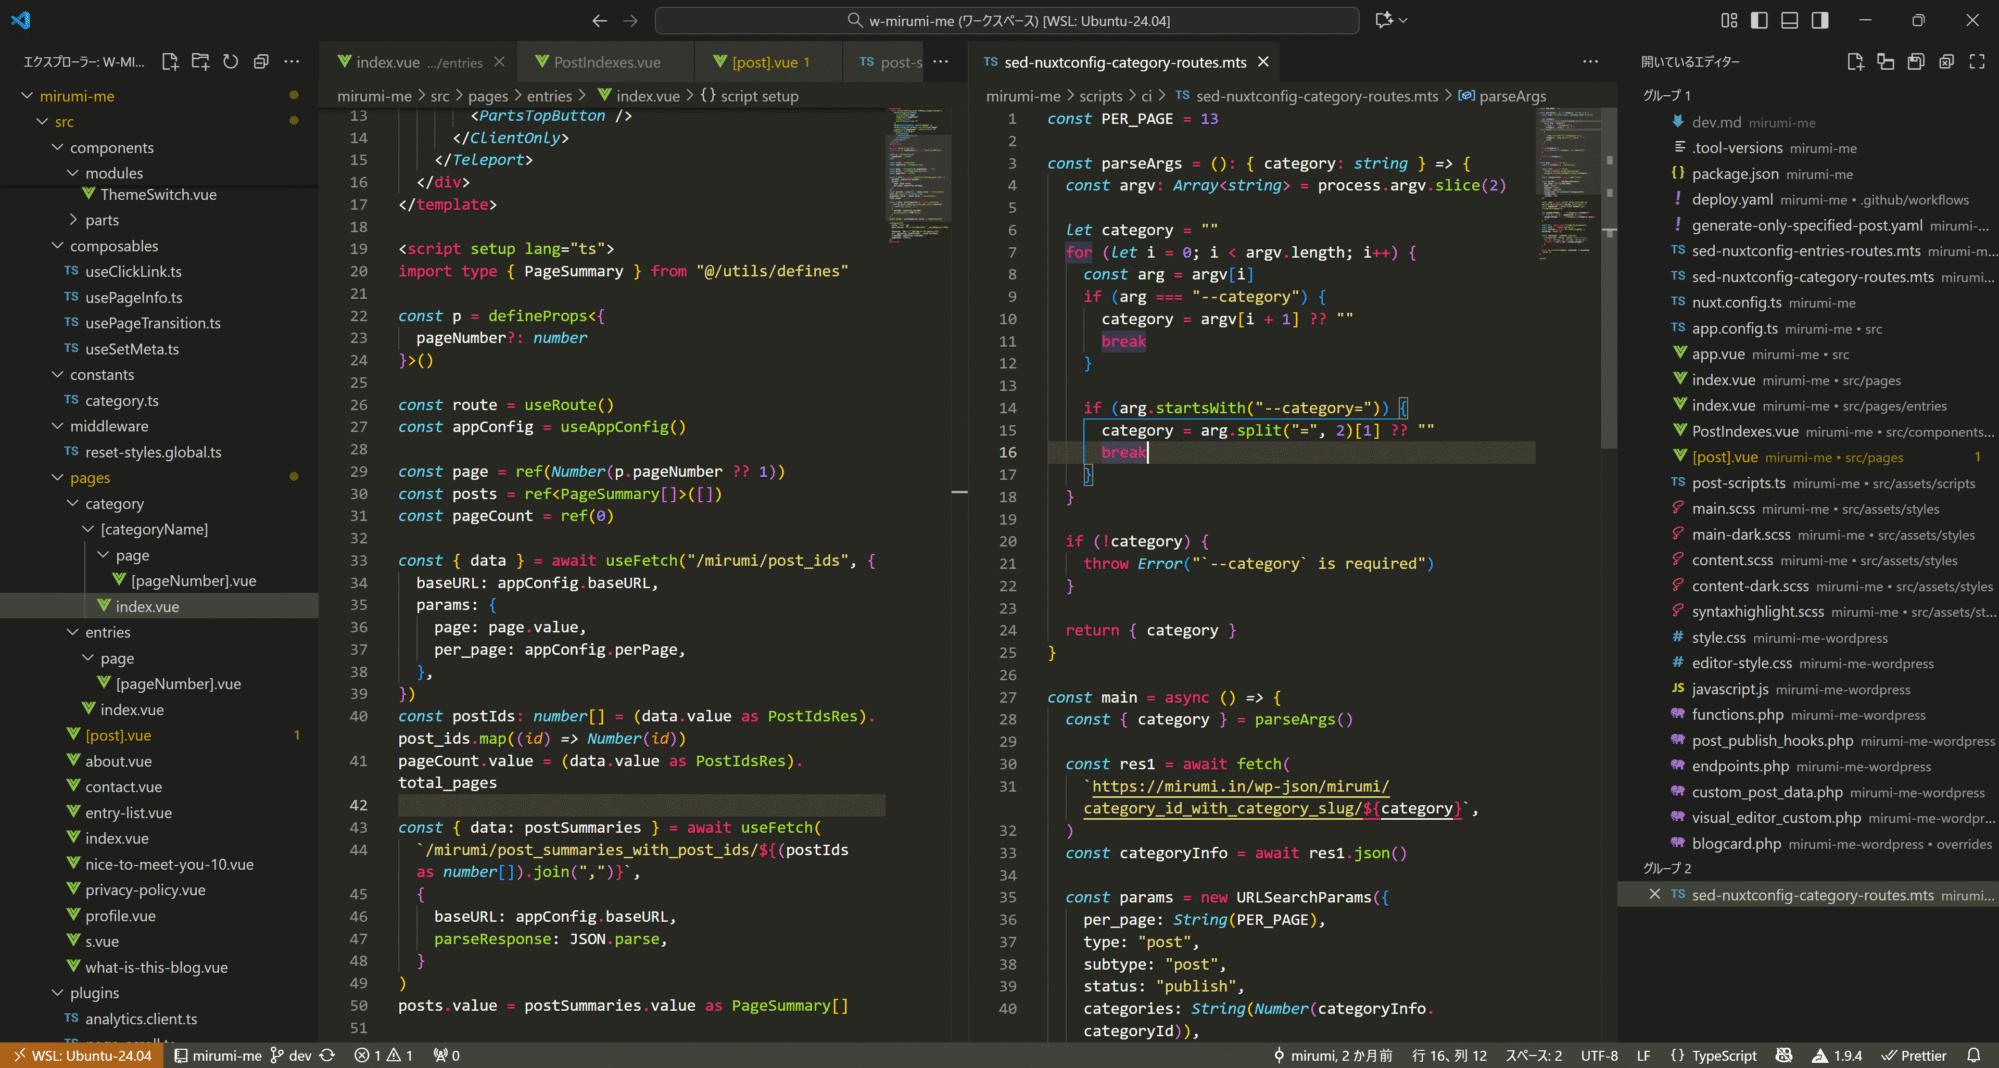This screenshot has width=1999, height=1068.
Task: Toggle the bottom panel visibility
Action: tap(1788, 19)
